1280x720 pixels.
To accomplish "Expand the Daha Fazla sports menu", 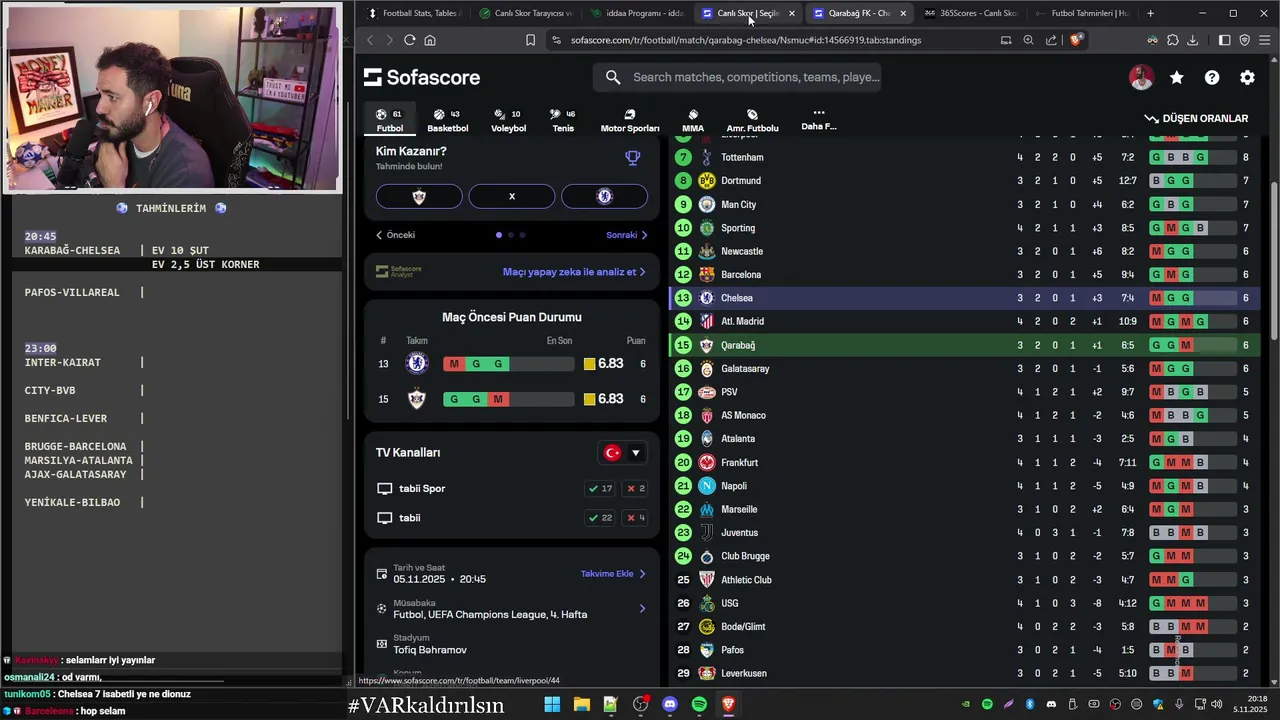I will [818, 120].
